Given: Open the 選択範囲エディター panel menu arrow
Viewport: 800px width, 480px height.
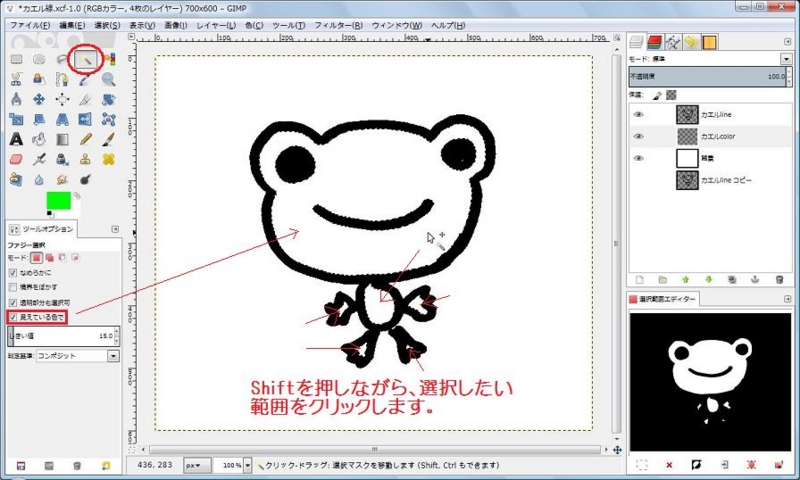Looking at the screenshot, I should [x=787, y=299].
